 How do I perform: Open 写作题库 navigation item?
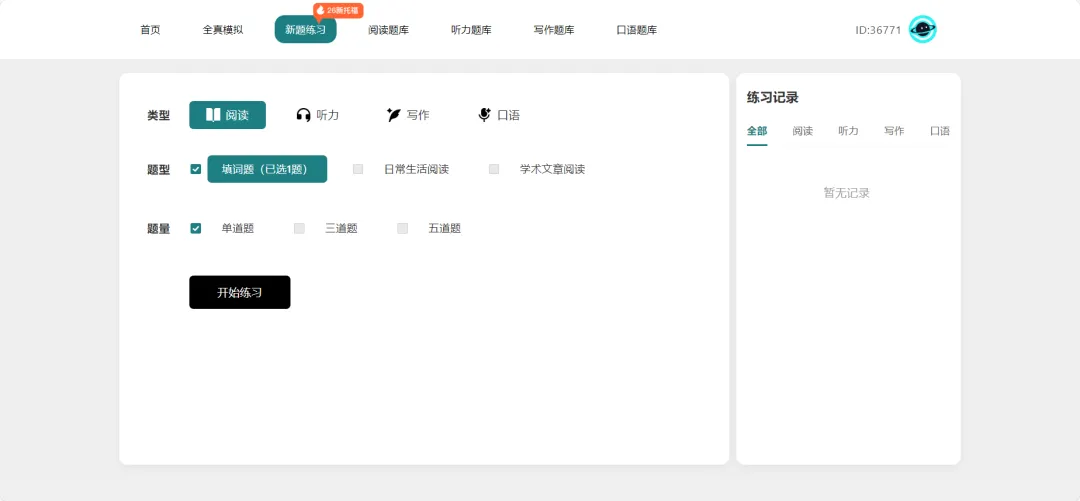(x=554, y=30)
